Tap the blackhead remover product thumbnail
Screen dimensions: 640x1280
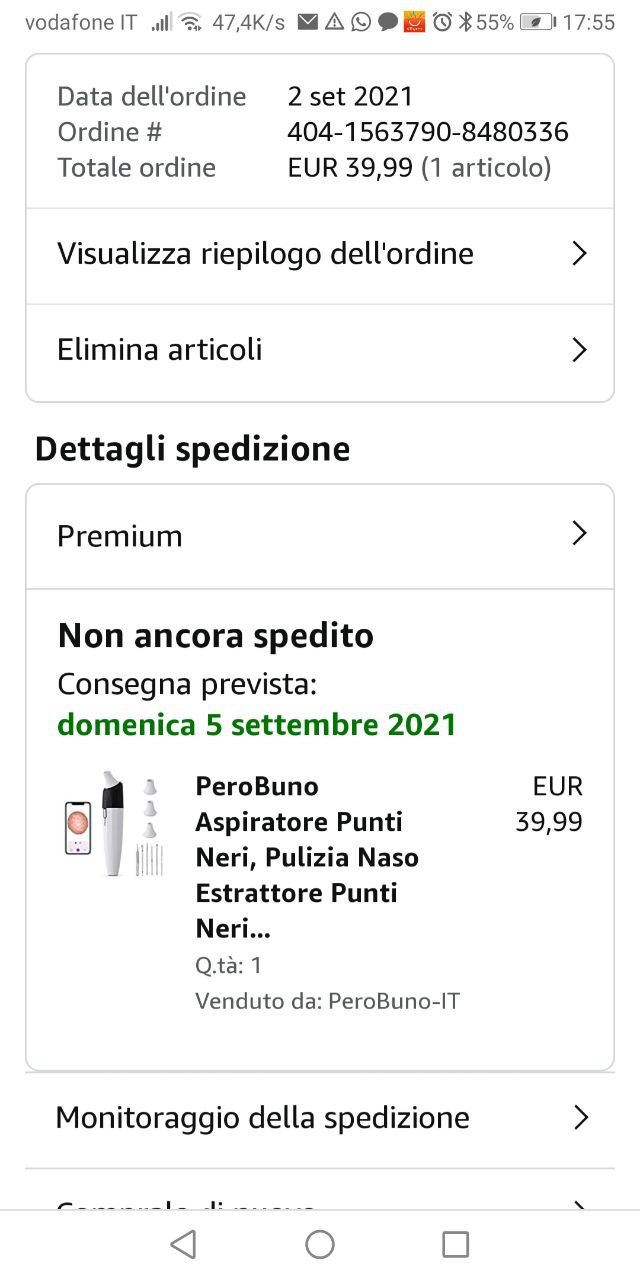point(114,825)
